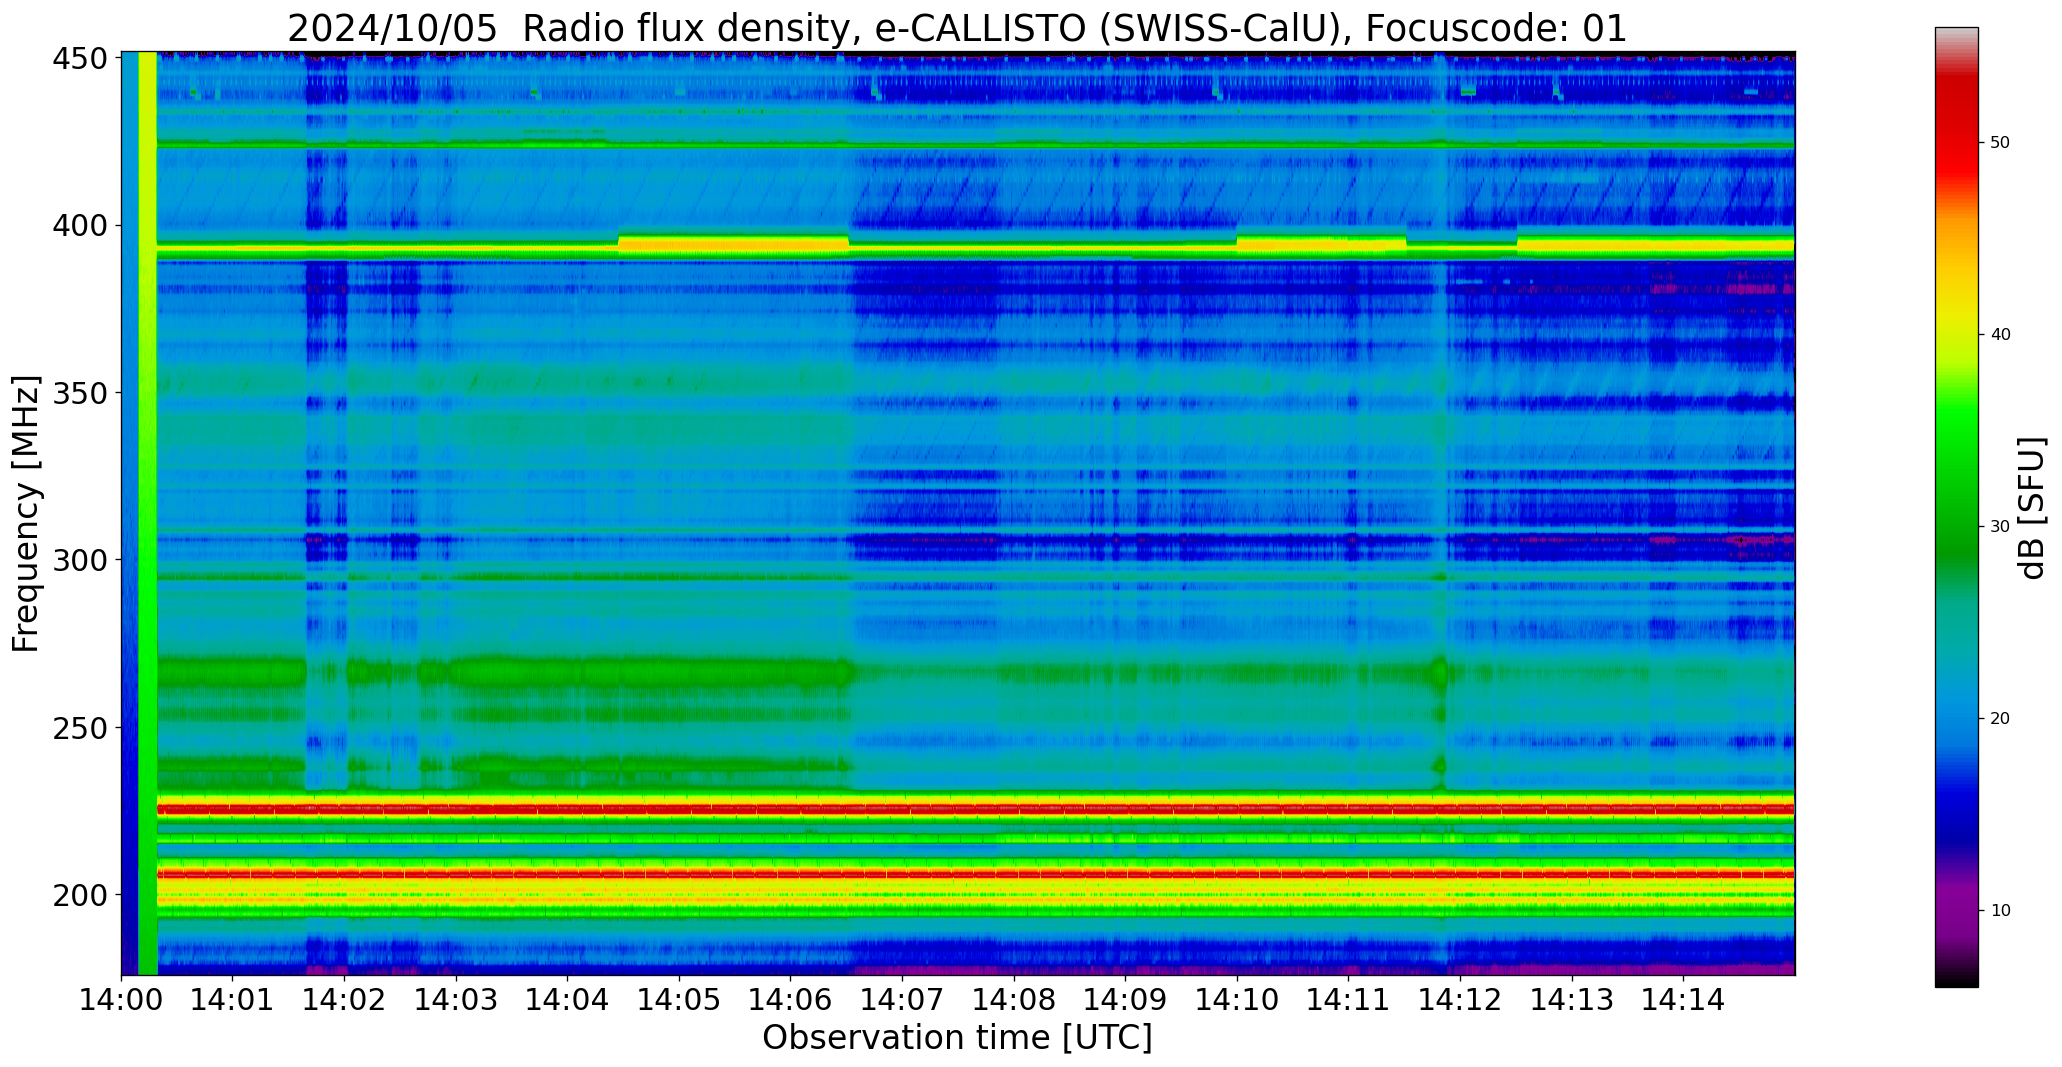Image resolution: width=2062 pixels, height=1067 pixels.
Task: Click the 14:04 time tick label
Action: (568, 998)
